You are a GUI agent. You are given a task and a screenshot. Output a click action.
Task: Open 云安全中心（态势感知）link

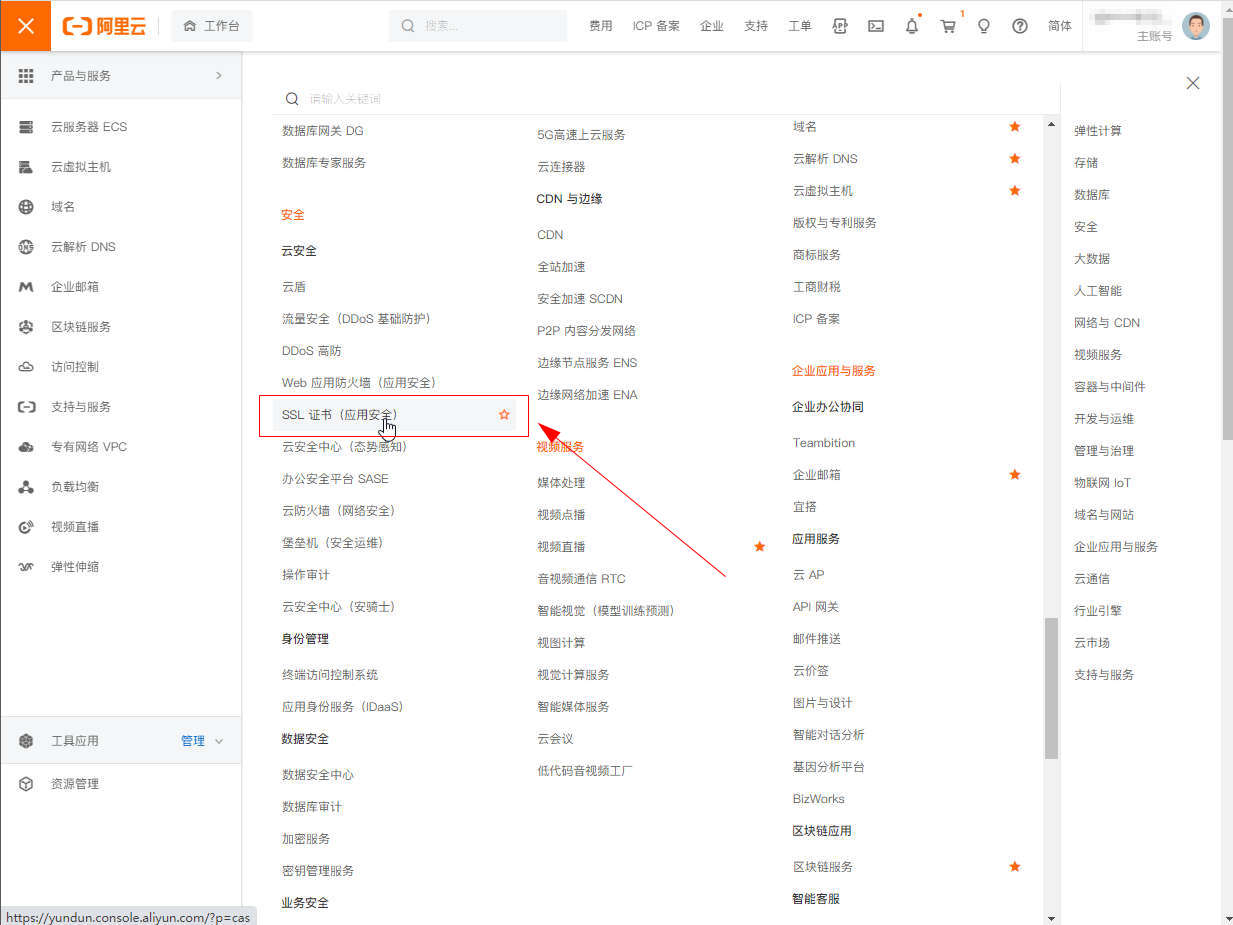(x=345, y=447)
